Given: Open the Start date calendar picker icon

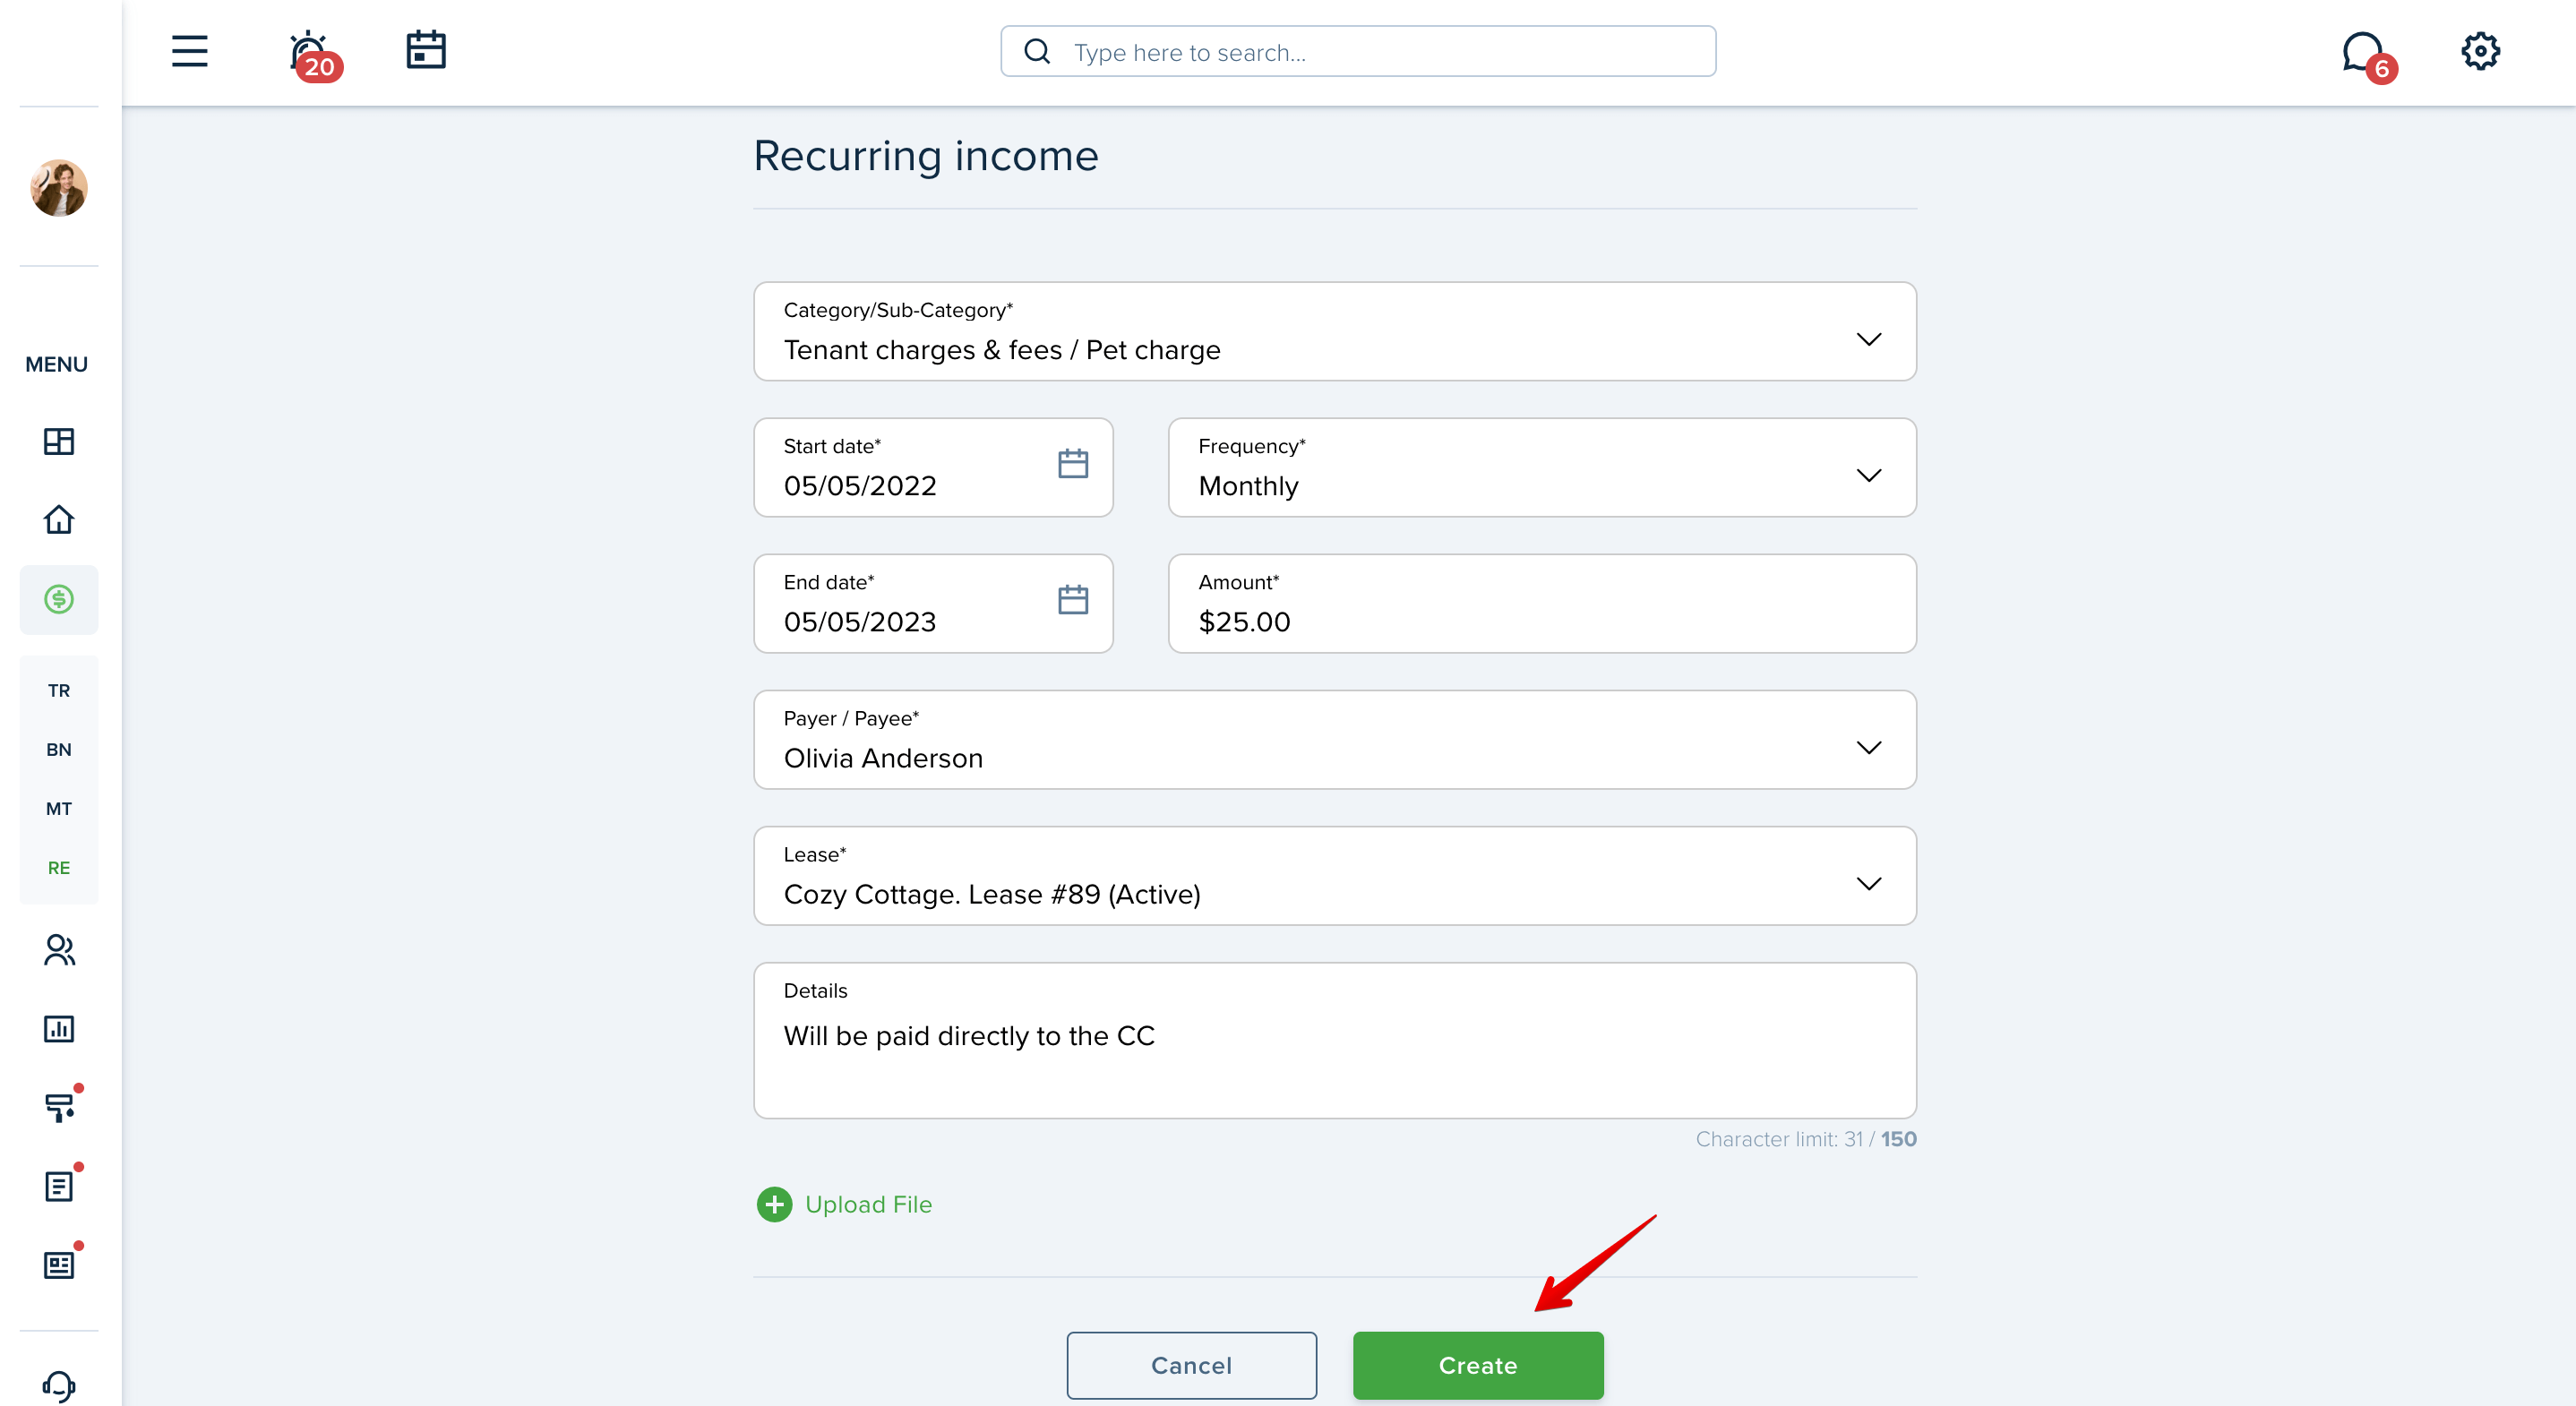Looking at the screenshot, I should click(x=1072, y=464).
